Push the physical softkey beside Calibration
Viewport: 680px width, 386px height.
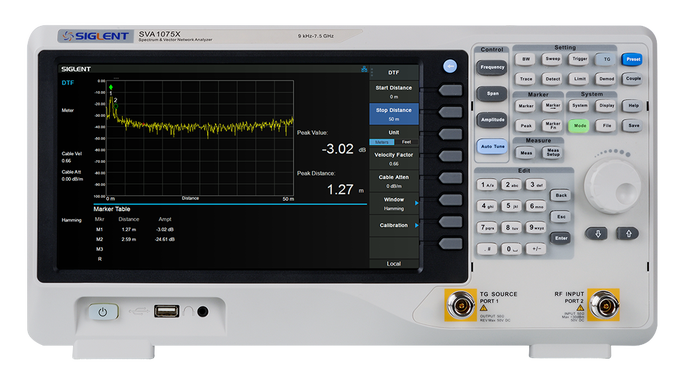[451, 222]
